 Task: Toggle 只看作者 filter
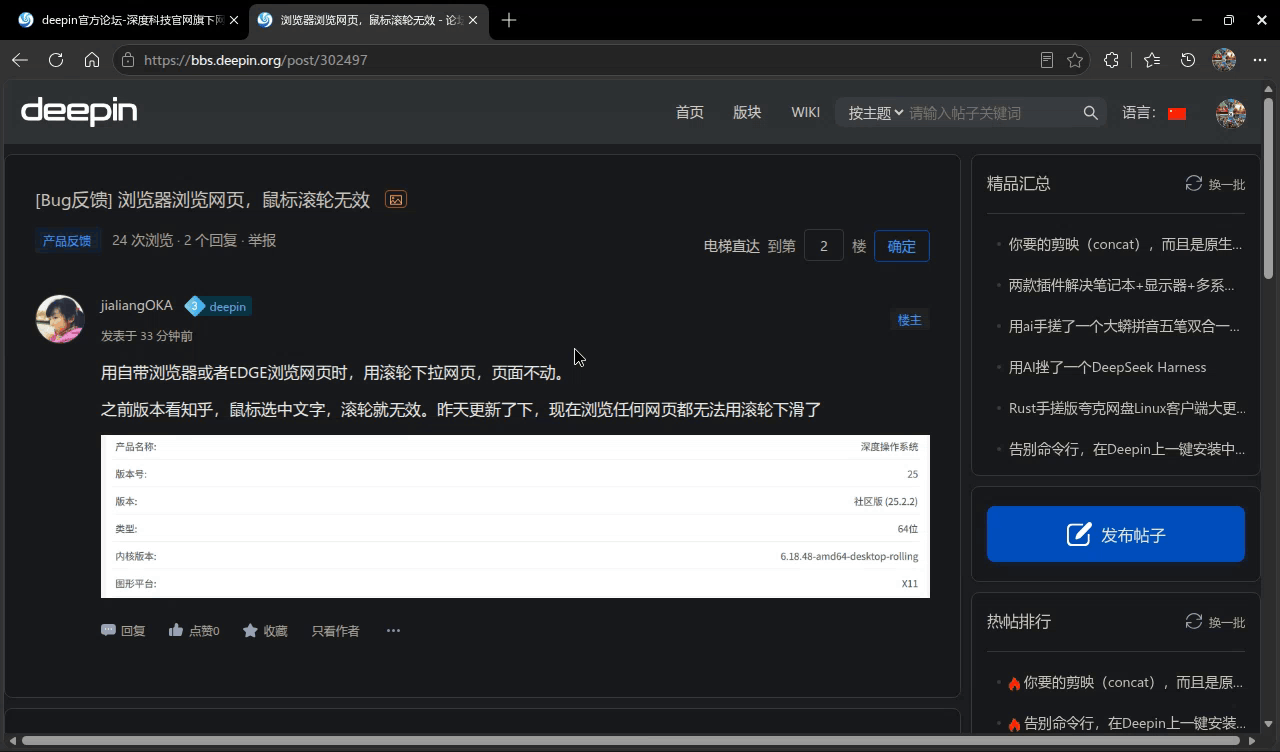click(x=335, y=631)
